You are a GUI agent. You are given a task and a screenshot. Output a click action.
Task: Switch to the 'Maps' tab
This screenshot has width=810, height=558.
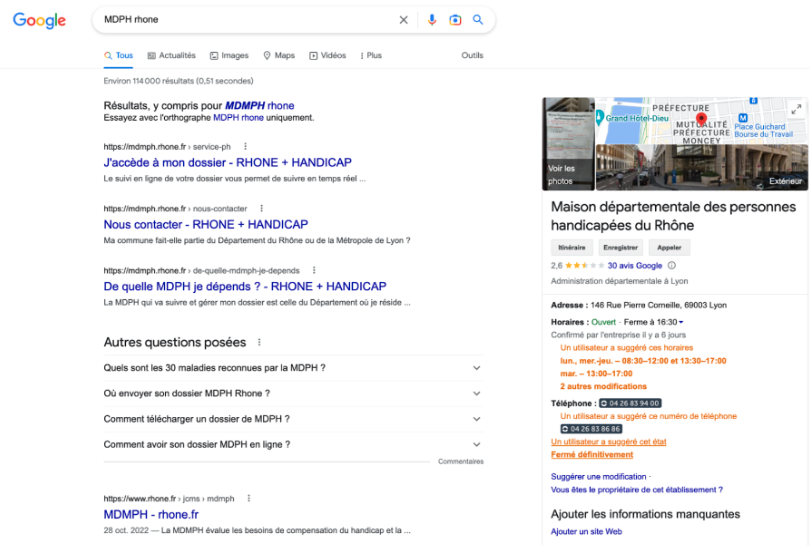[279, 55]
